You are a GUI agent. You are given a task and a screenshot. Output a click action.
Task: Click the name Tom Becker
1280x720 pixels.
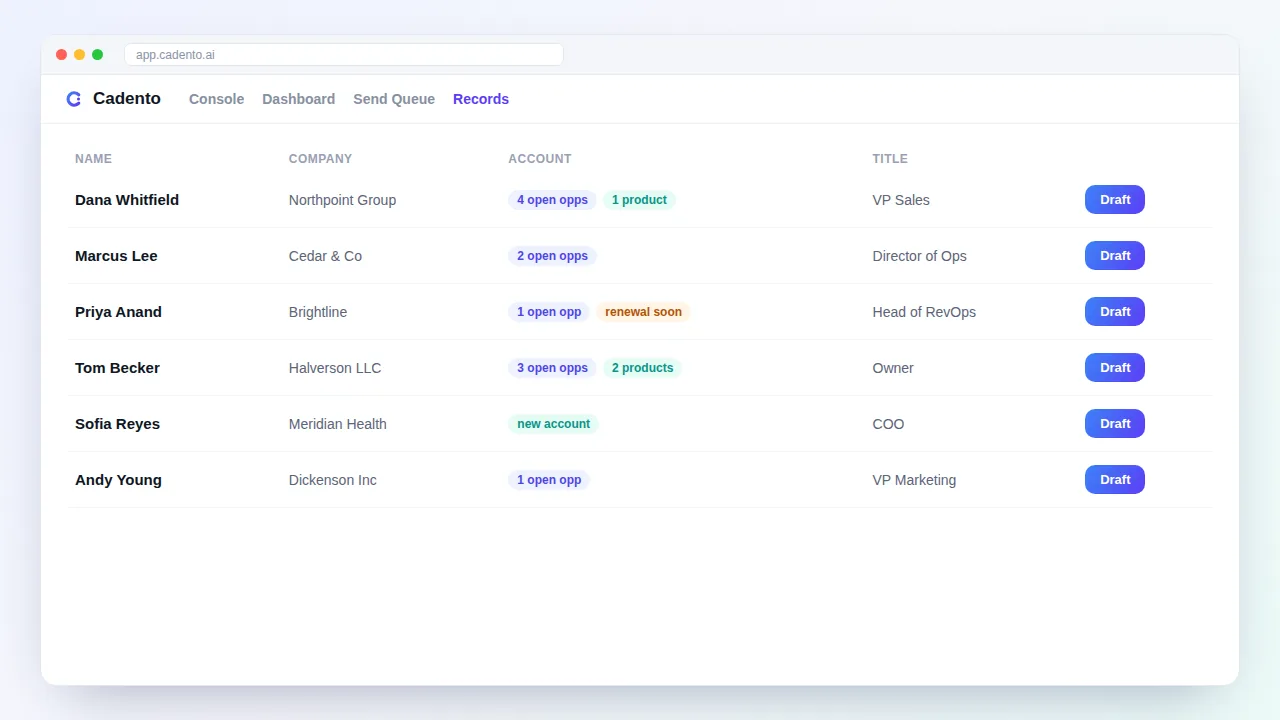pyautogui.click(x=117, y=368)
